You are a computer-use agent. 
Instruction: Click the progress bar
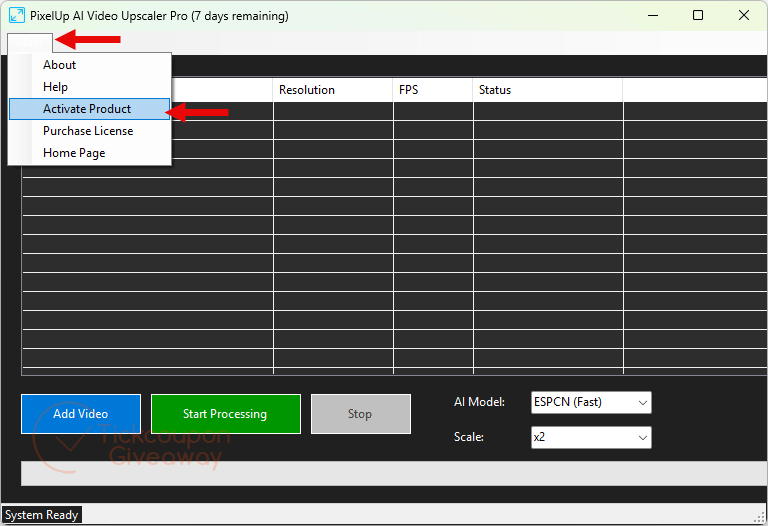(394, 473)
